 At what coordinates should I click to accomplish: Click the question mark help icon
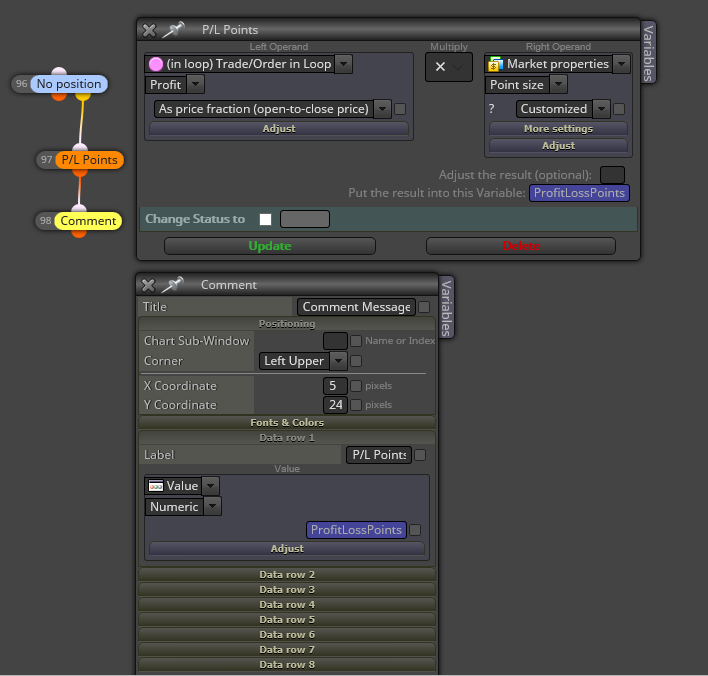tap(492, 109)
